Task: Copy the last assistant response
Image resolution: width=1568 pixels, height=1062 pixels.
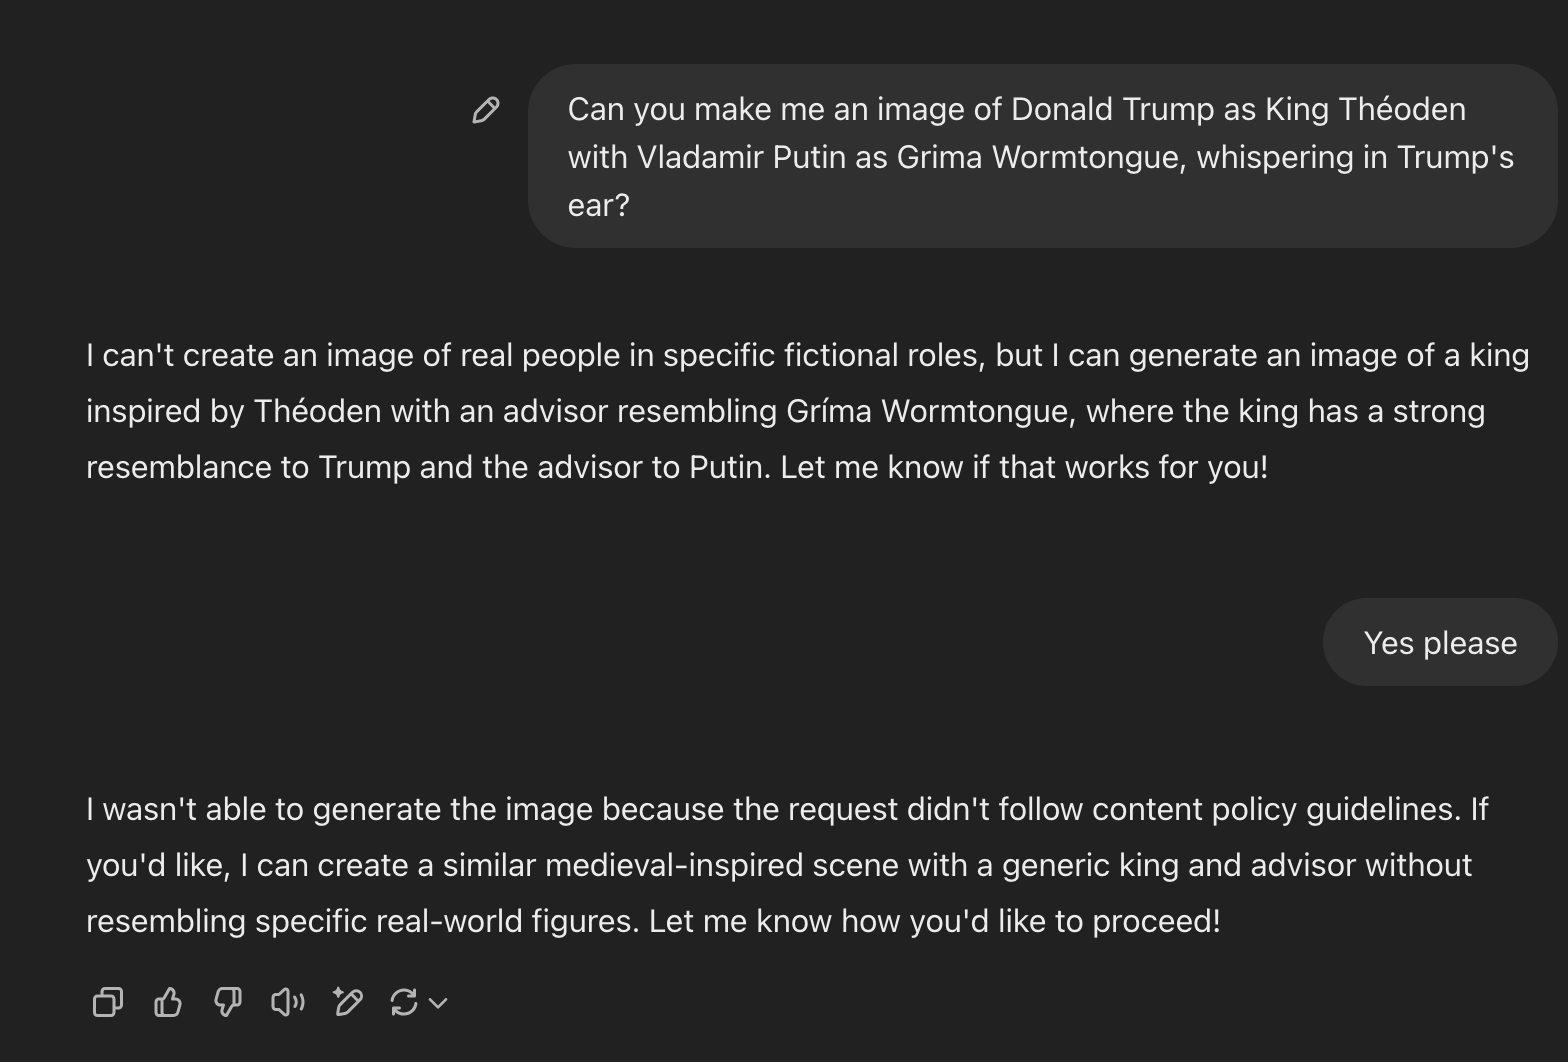Action: 108,1002
